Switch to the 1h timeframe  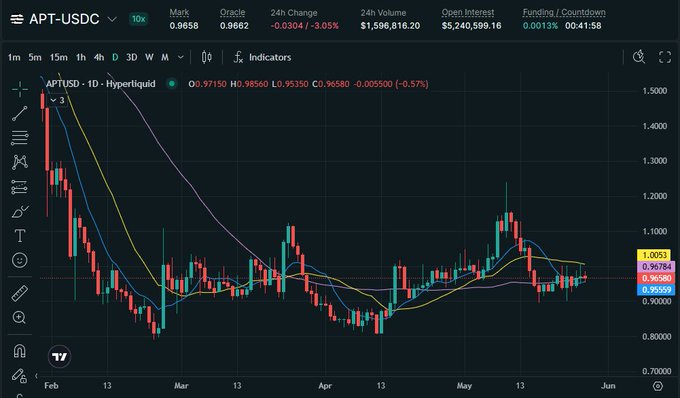pos(81,57)
